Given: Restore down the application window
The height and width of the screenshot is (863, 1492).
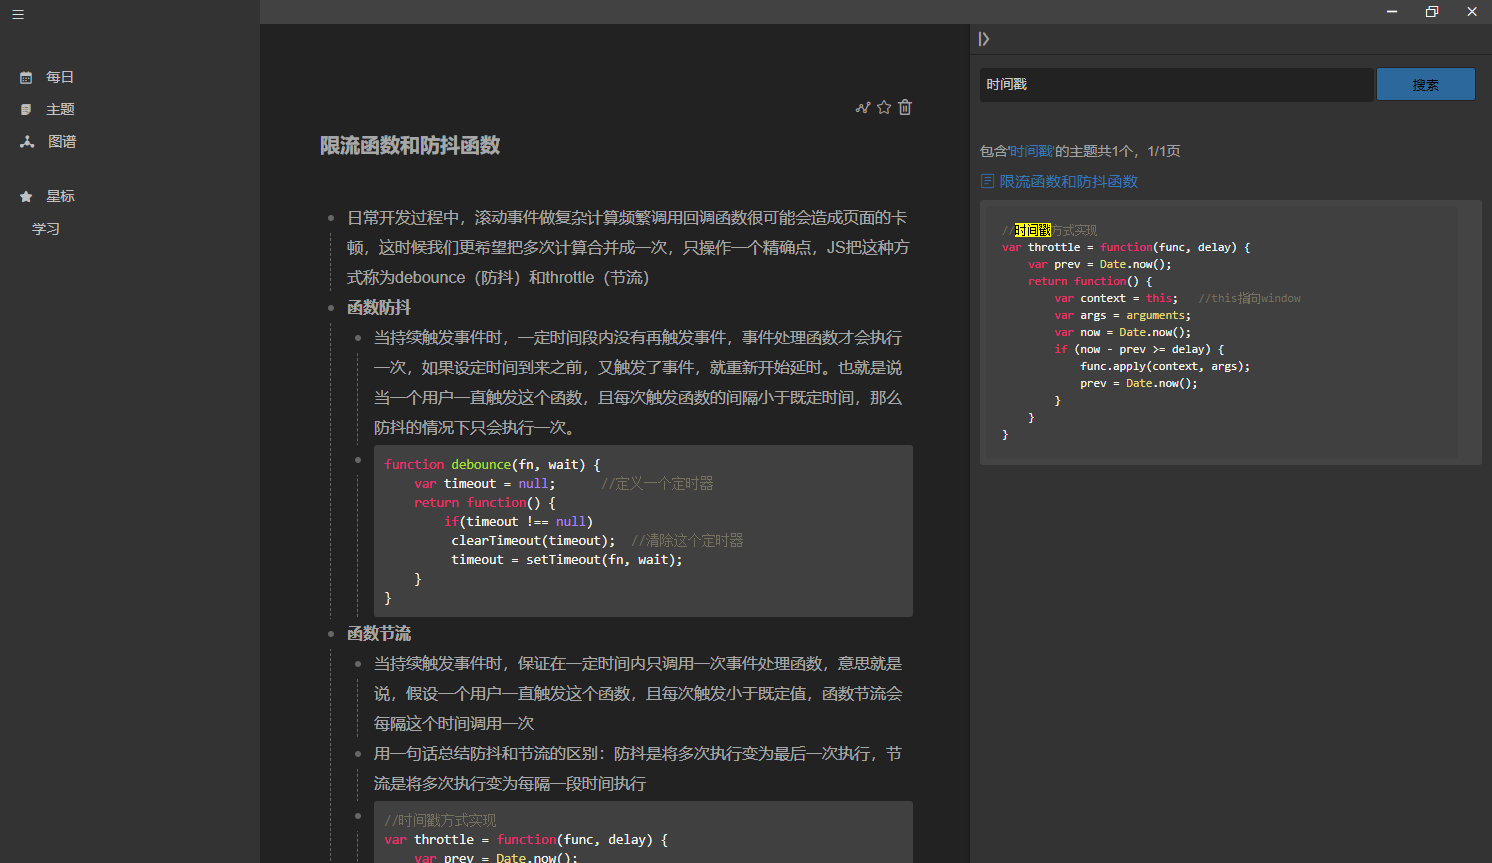Looking at the screenshot, I should point(1432,11).
